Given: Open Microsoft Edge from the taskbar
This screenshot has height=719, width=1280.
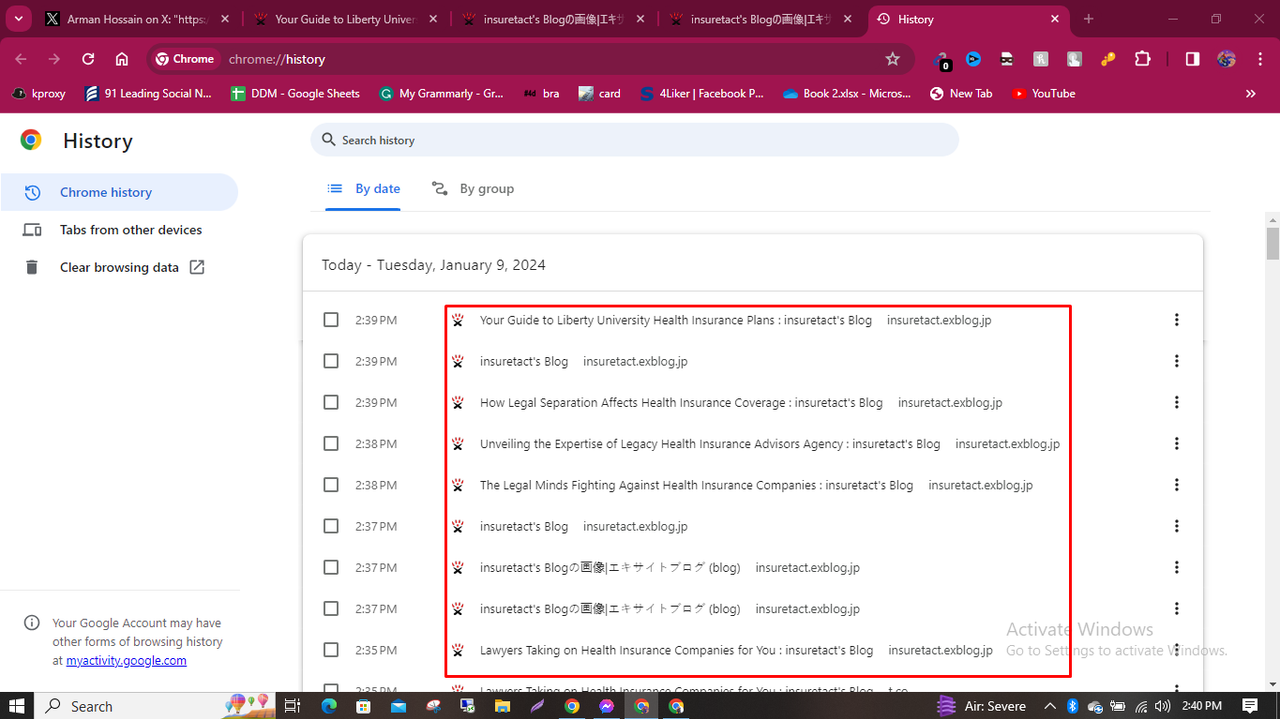Looking at the screenshot, I should [x=329, y=706].
